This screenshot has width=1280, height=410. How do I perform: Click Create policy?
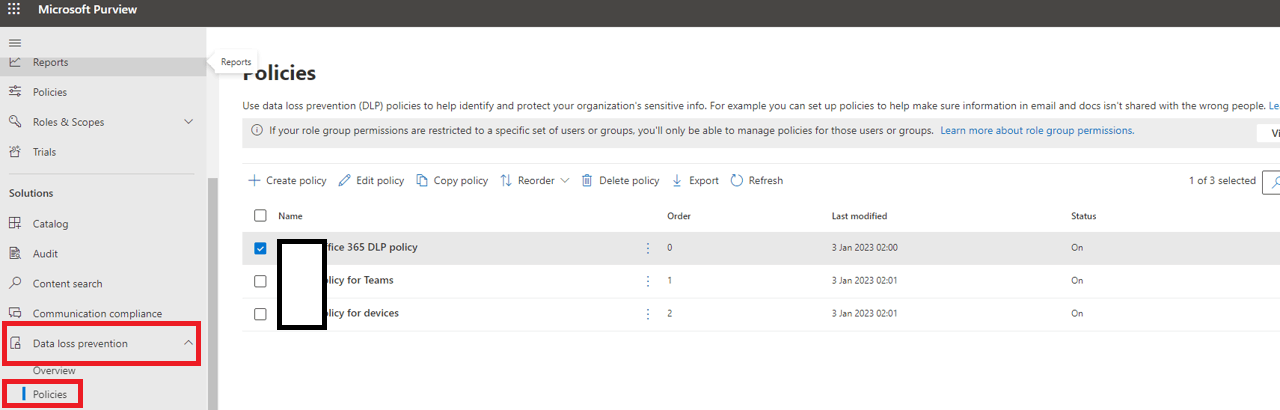[x=287, y=181]
